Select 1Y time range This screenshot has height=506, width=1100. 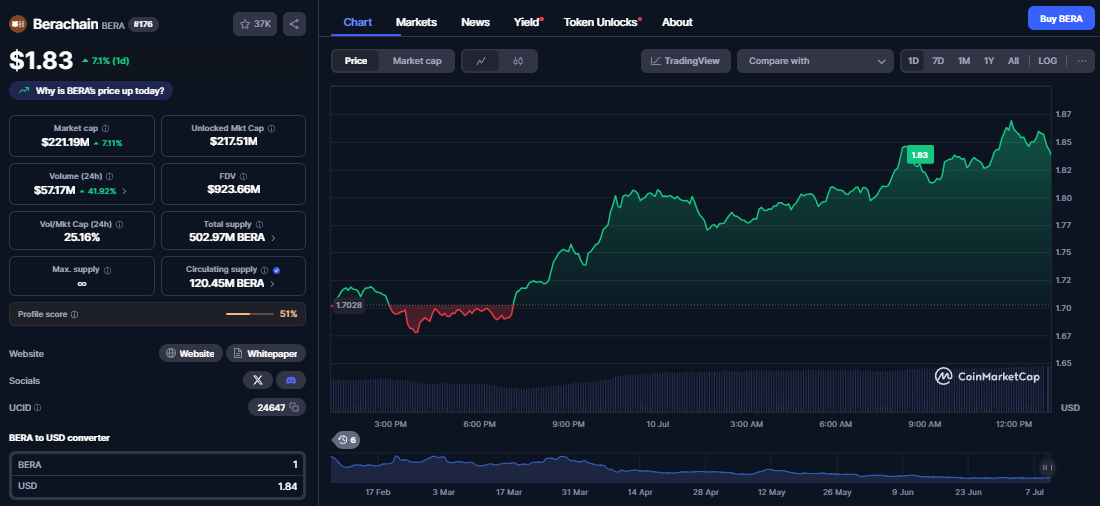988,61
